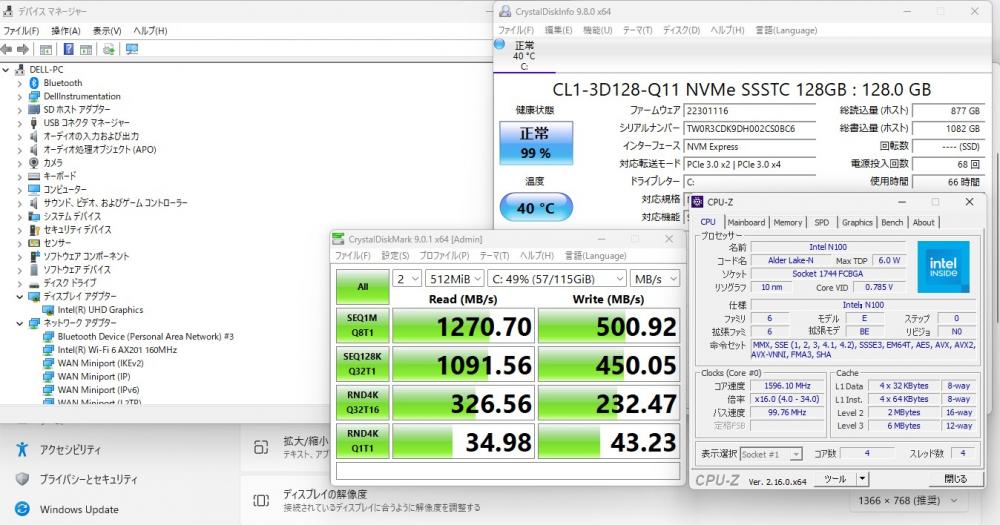Click the serial number field TW0R3CDK9DH002CS0BC6
1000x525 pixels.
[x=750, y=128]
